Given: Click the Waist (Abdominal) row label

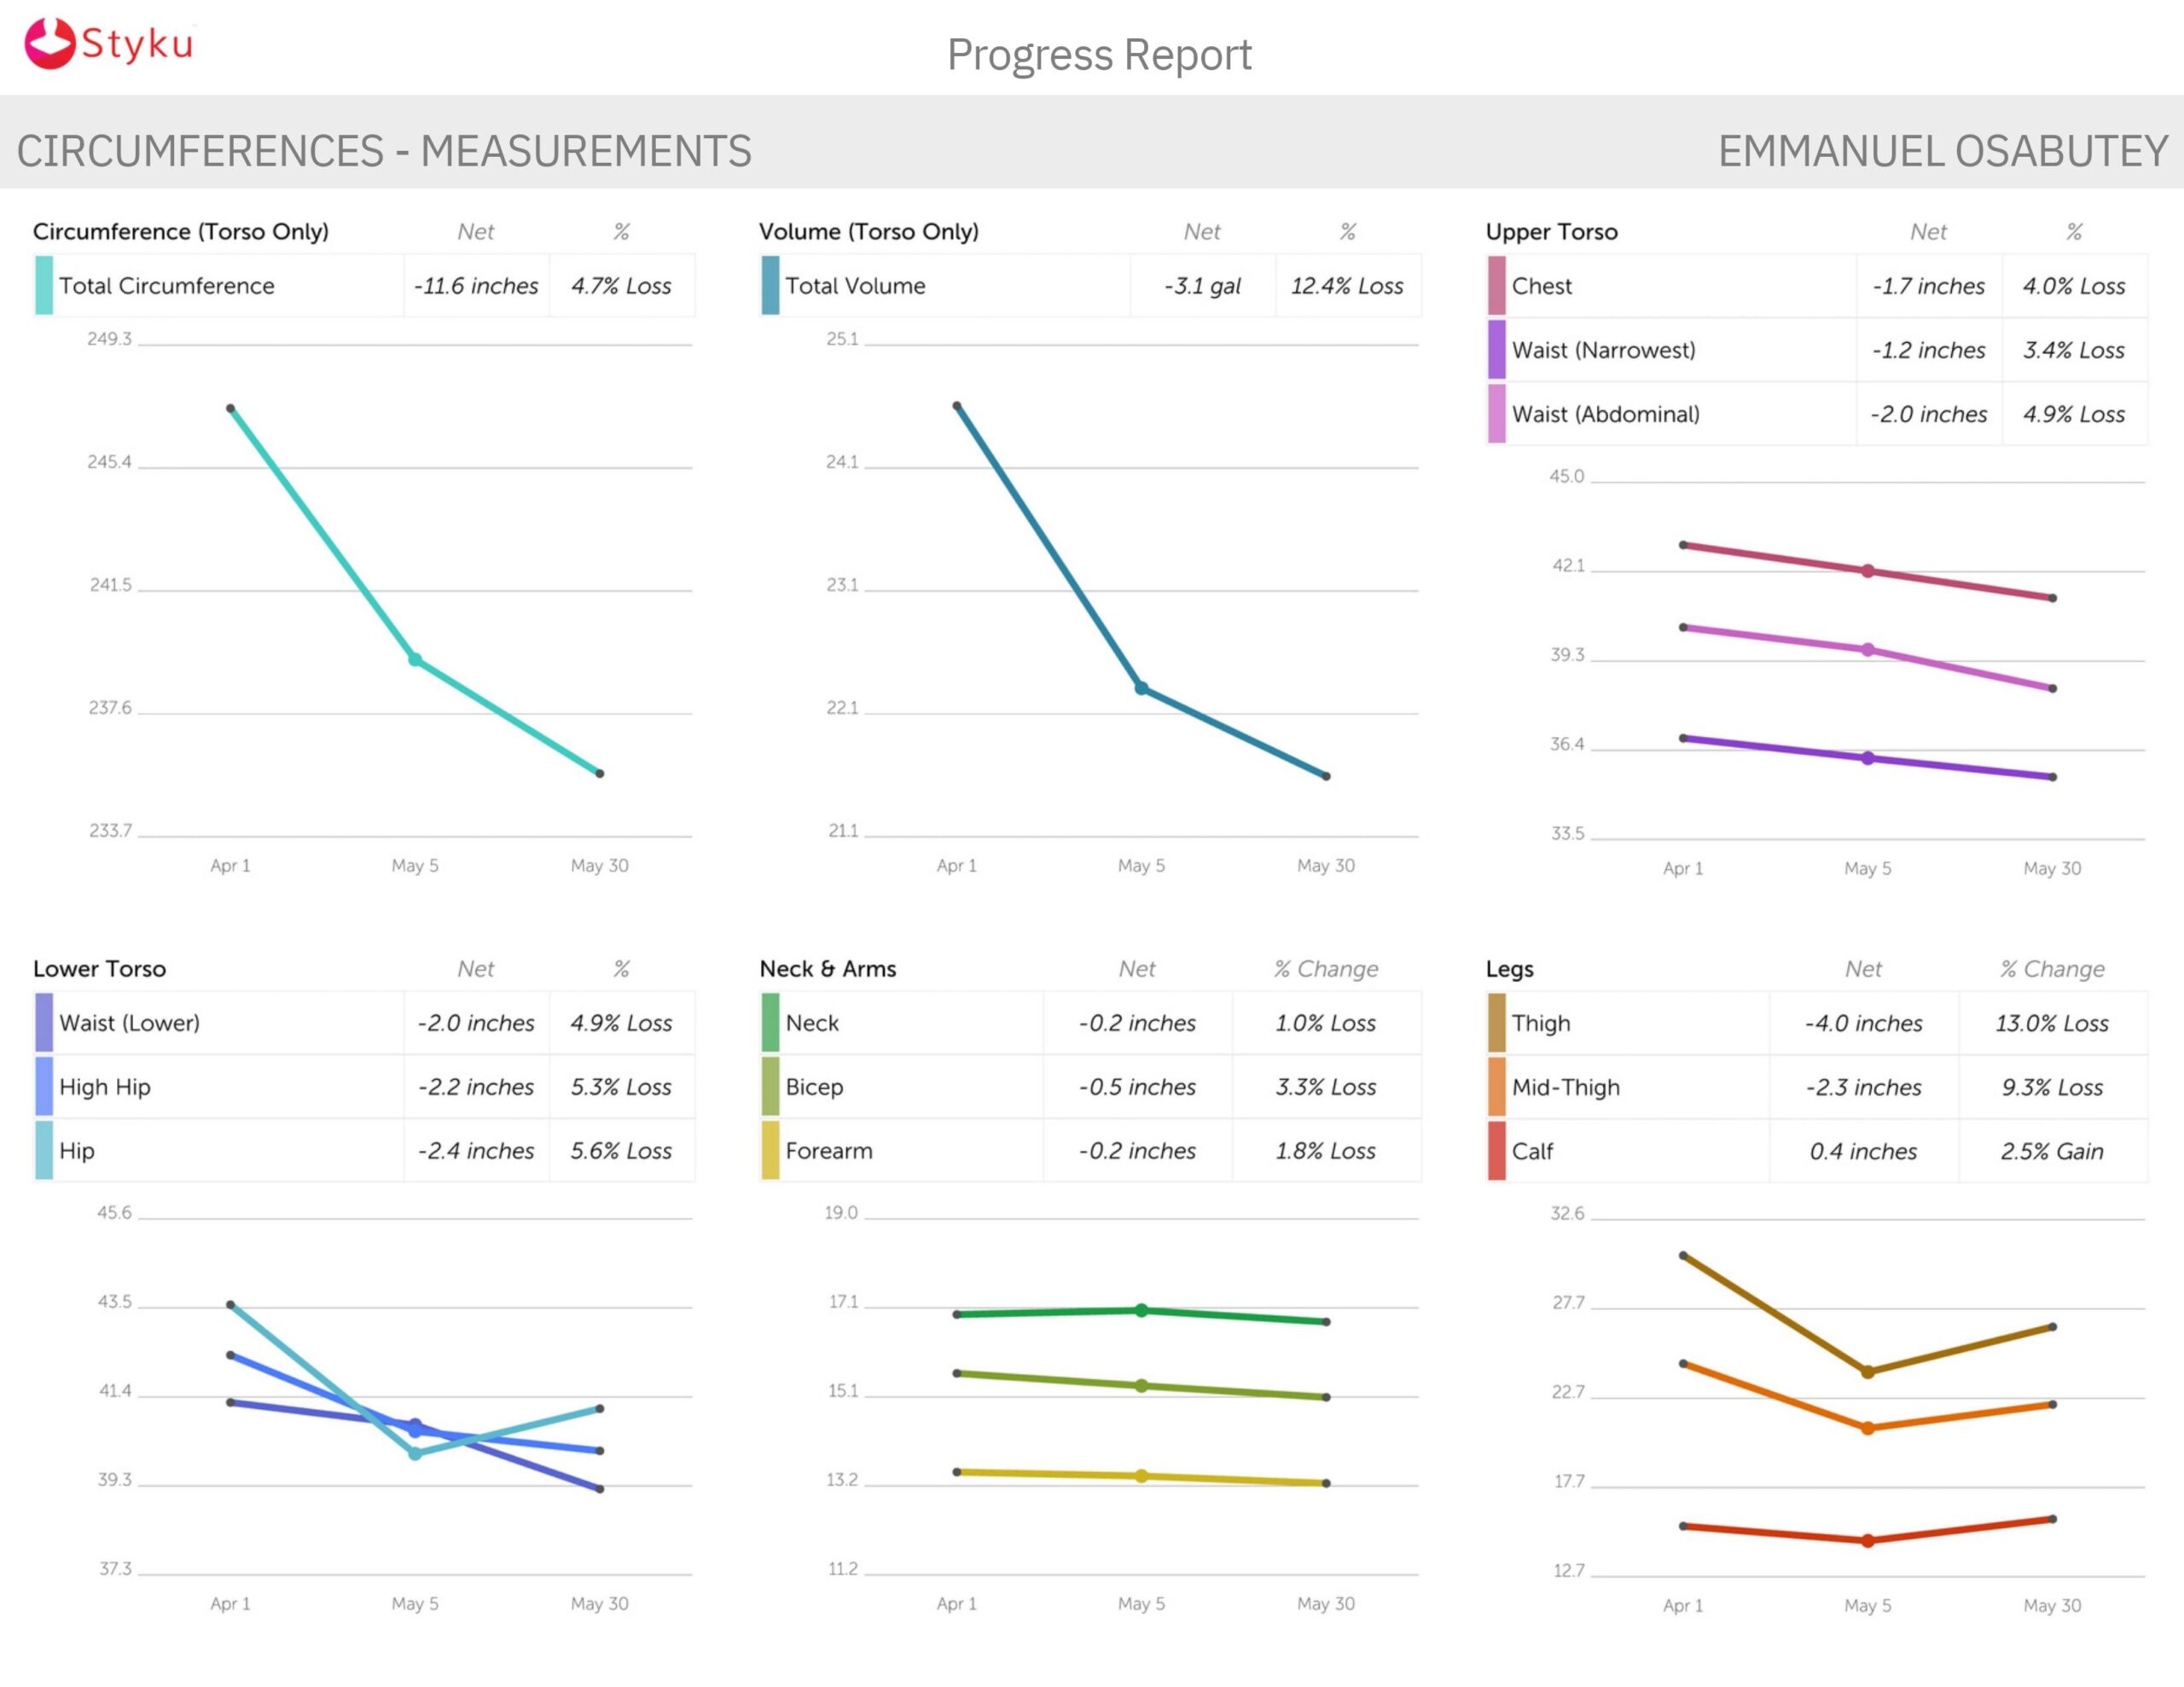Looking at the screenshot, I should pos(1606,414).
